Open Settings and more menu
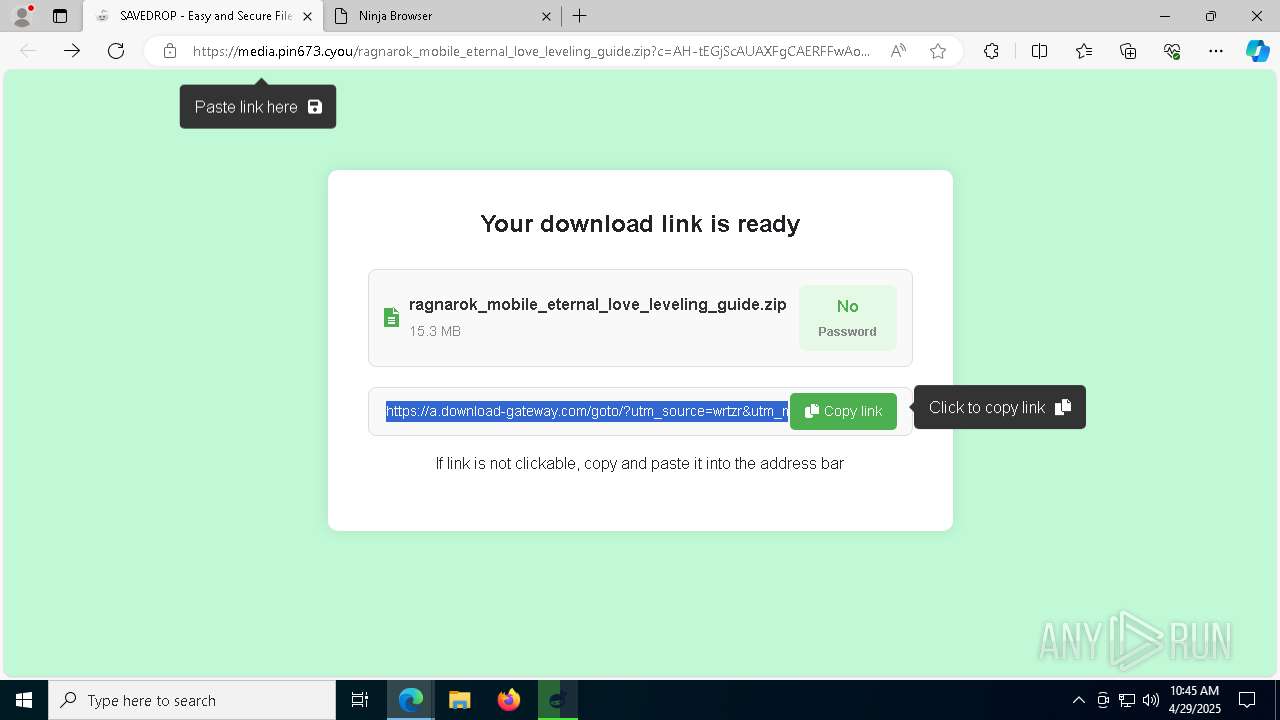1280x720 pixels. pyautogui.click(x=1216, y=51)
